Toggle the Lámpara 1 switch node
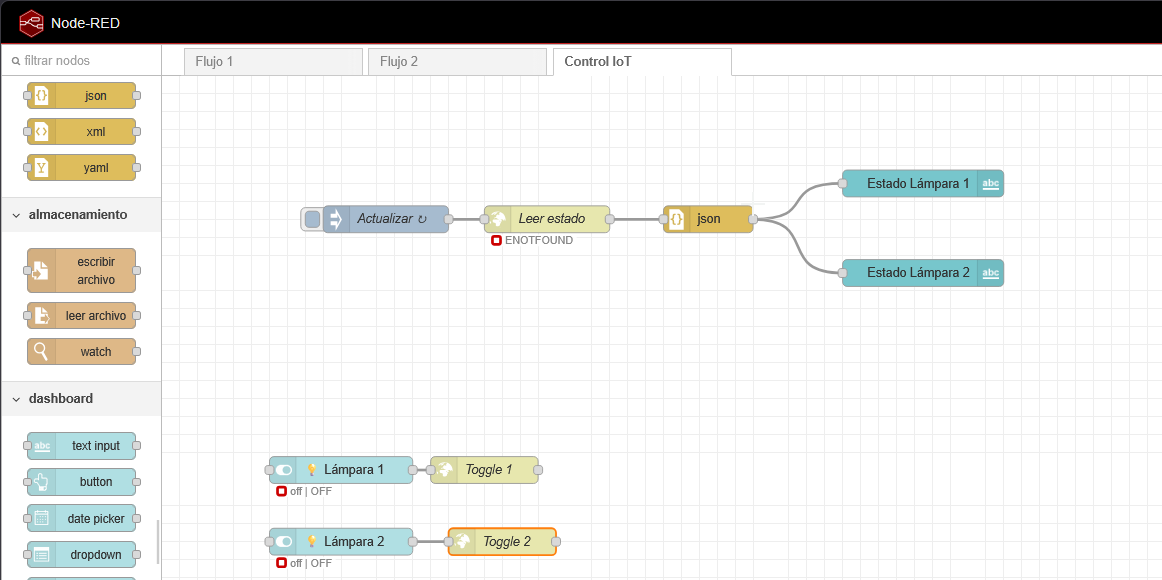 point(284,470)
